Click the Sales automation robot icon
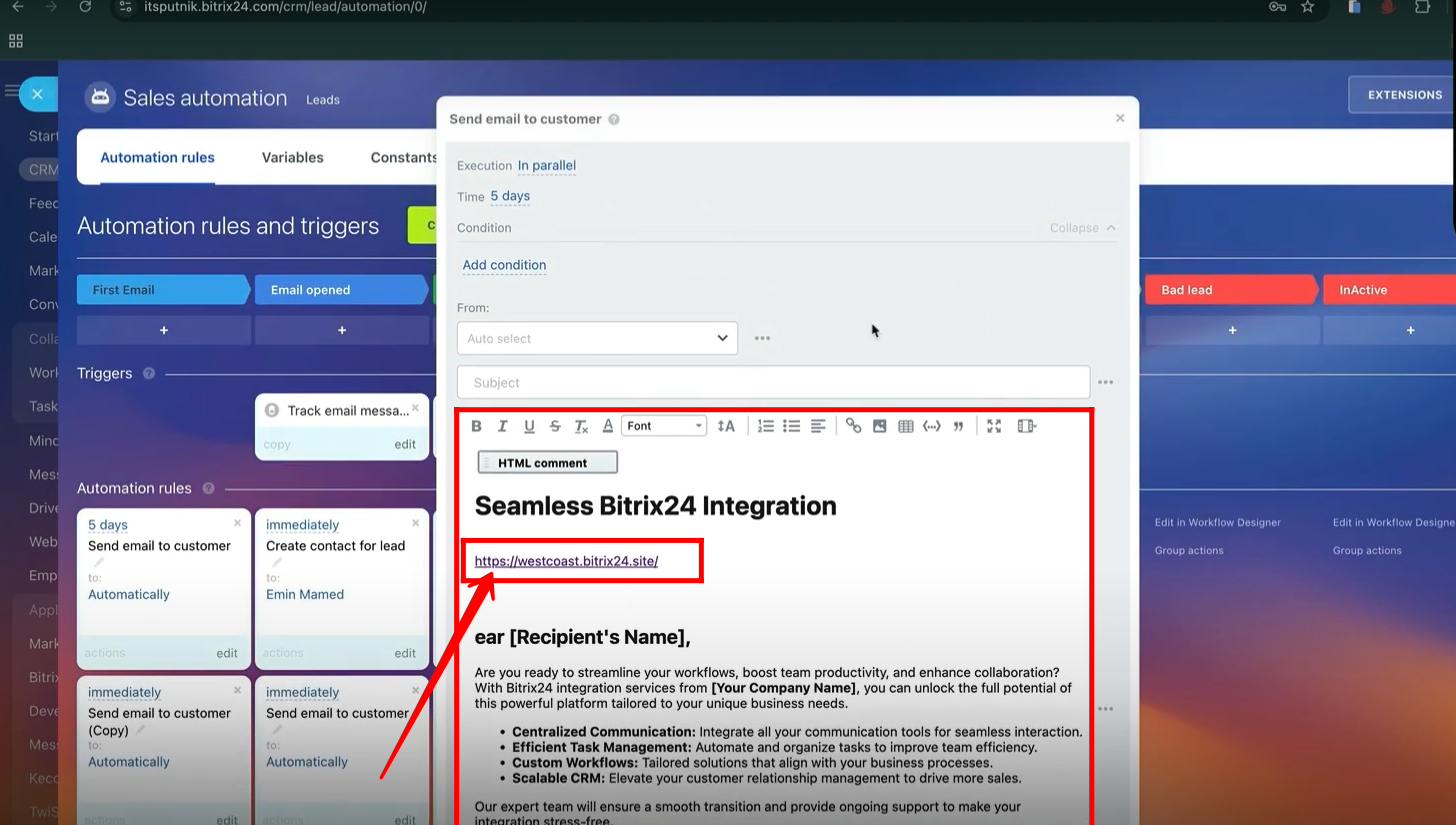Viewport: 1456px width, 825px height. click(x=99, y=97)
